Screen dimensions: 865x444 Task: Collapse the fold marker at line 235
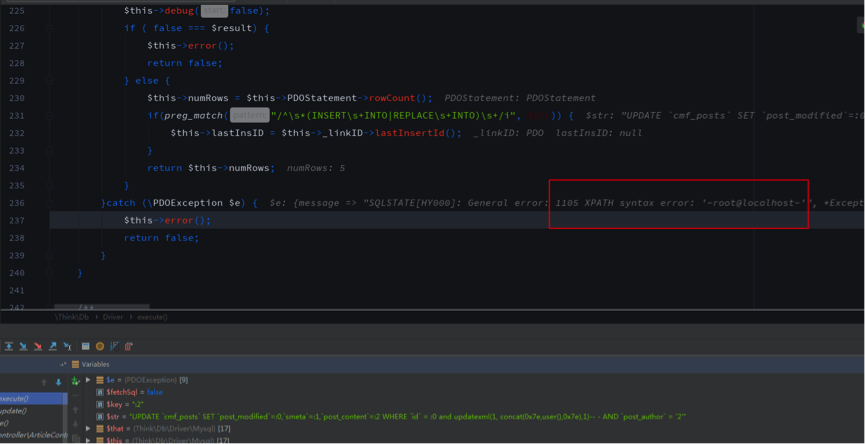point(50,186)
